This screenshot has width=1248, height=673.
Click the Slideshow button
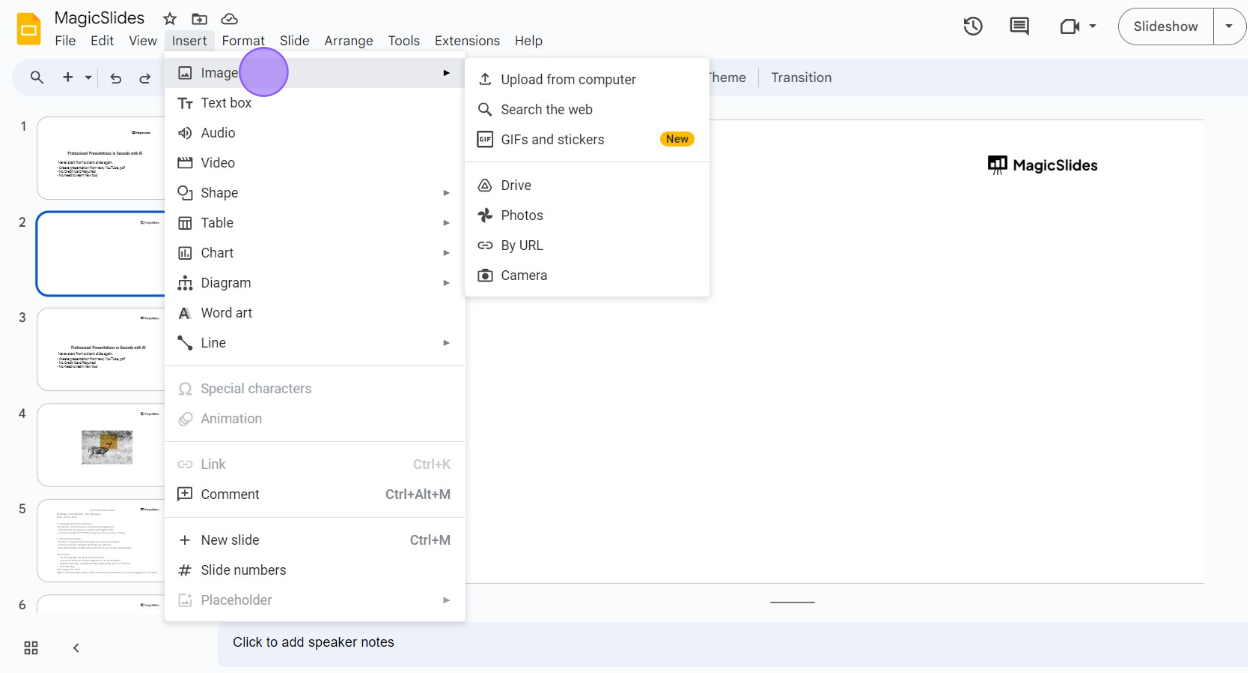[x=1165, y=27]
